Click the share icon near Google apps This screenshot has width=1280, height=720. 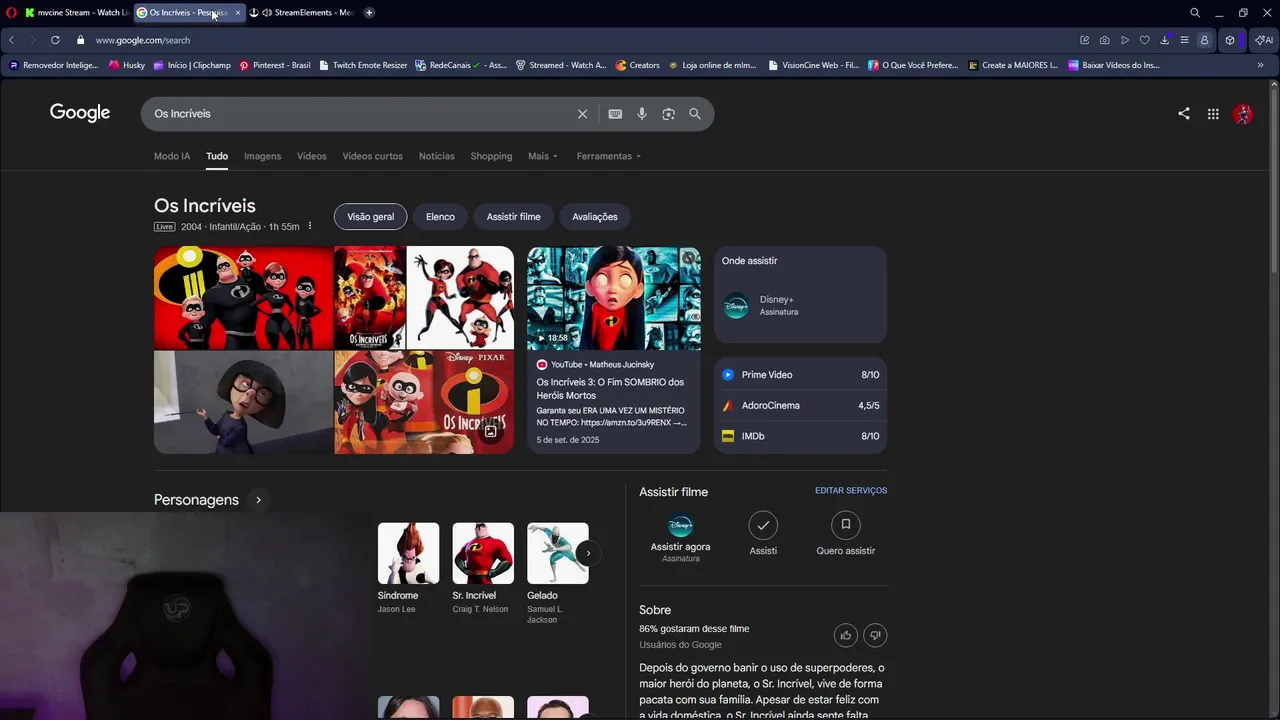point(1184,114)
